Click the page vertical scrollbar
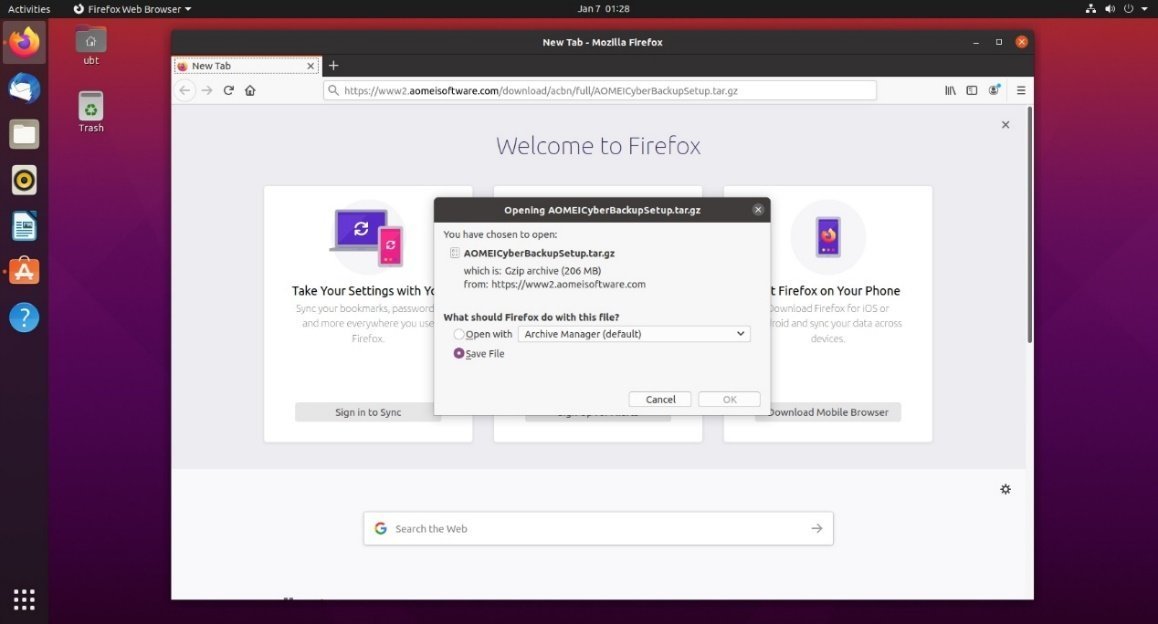 (x=1029, y=225)
